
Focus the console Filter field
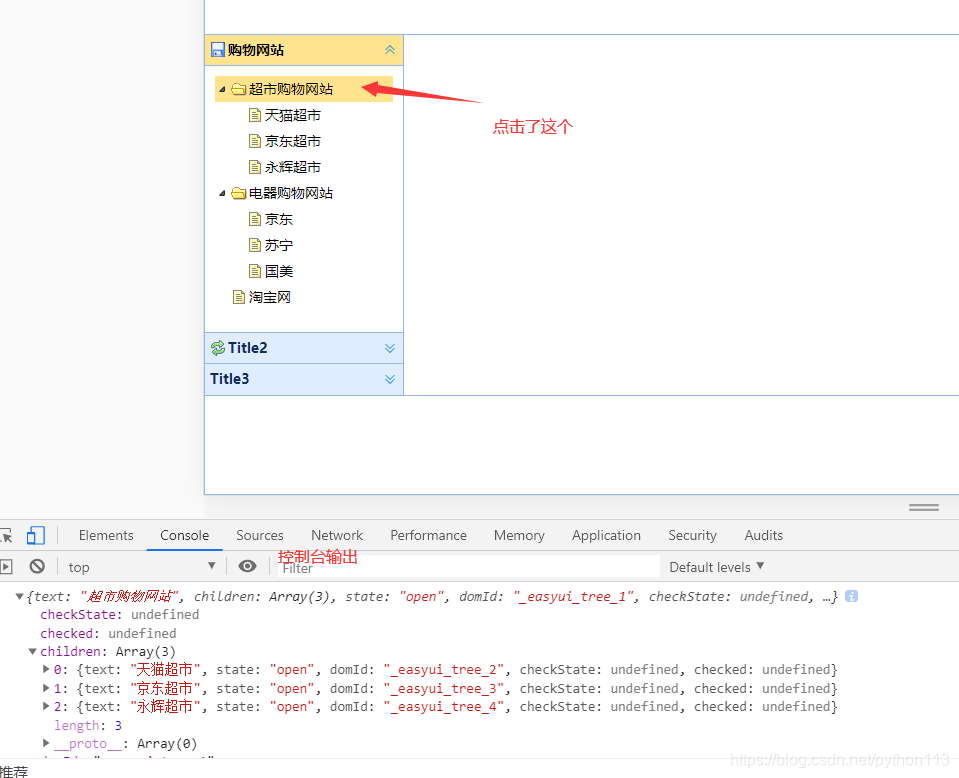pos(468,568)
